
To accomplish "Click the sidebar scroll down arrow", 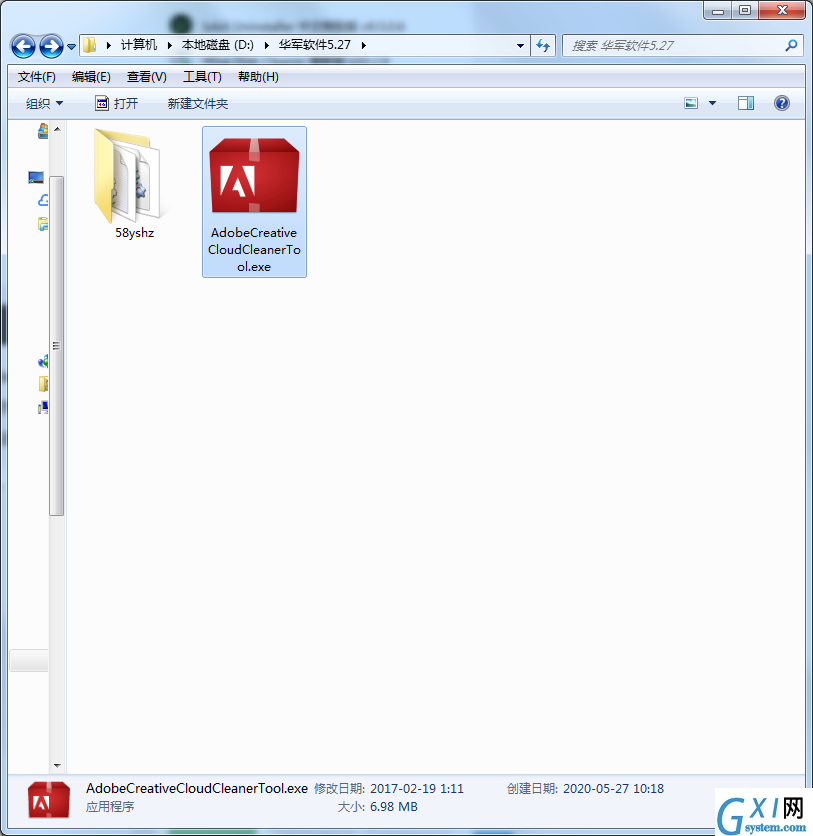I will tap(57, 766).
